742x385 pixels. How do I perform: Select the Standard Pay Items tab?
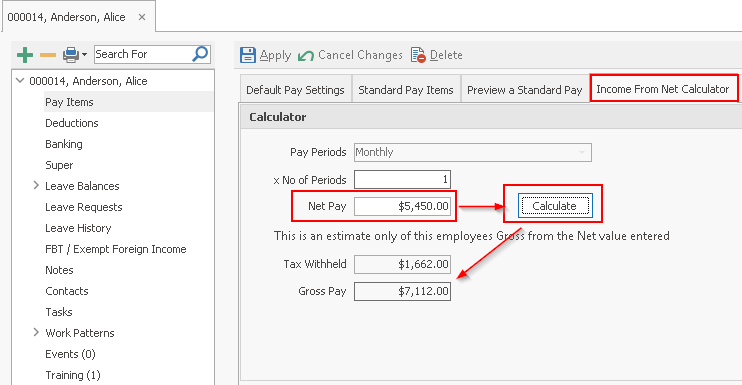[406, 90]
